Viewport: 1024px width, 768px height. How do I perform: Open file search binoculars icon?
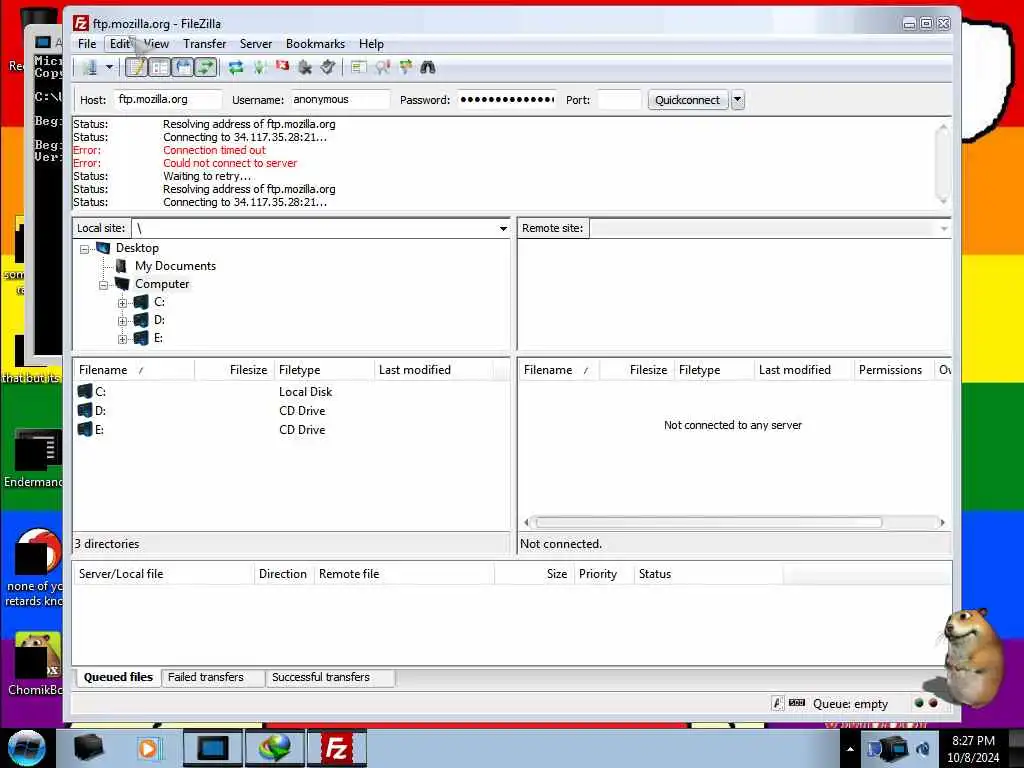428,67
